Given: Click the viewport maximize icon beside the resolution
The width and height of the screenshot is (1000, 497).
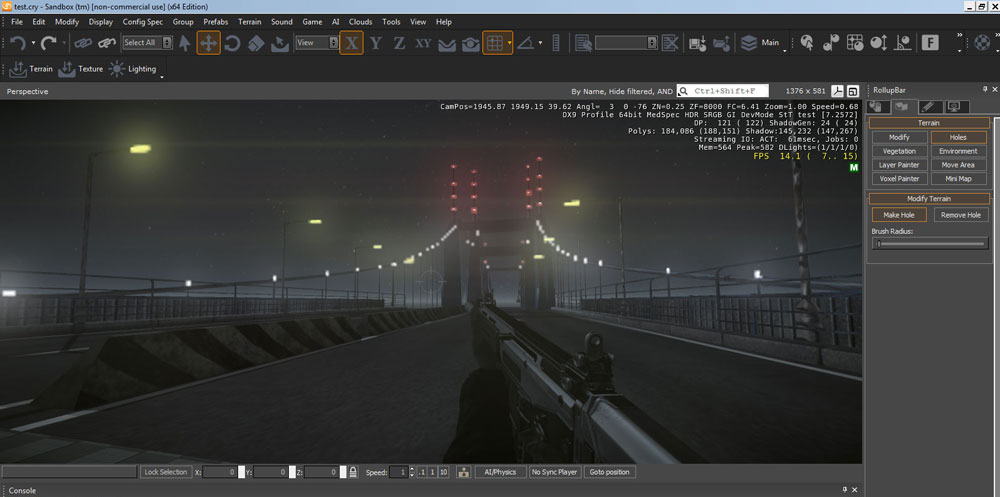Looking at the screenshot, I should tap(853, 91).
